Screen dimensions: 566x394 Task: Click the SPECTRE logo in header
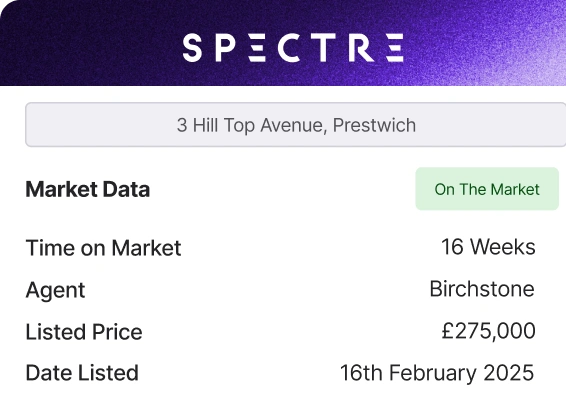point(293,48)
